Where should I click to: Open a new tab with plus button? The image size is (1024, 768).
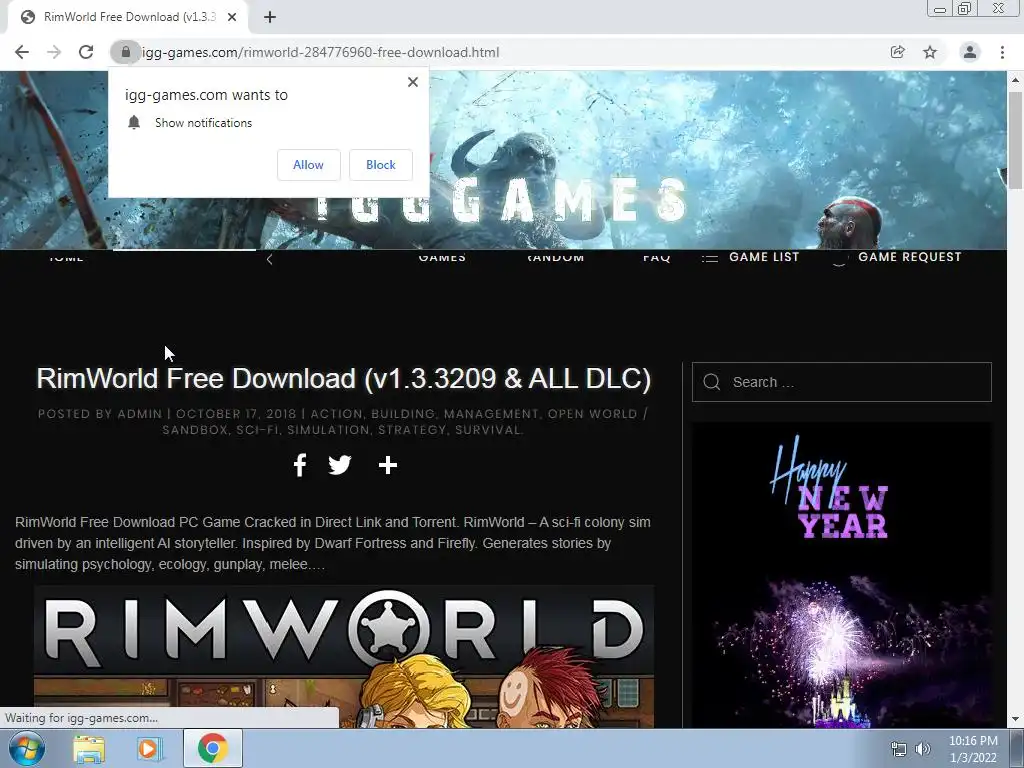(x=270, y=17)
